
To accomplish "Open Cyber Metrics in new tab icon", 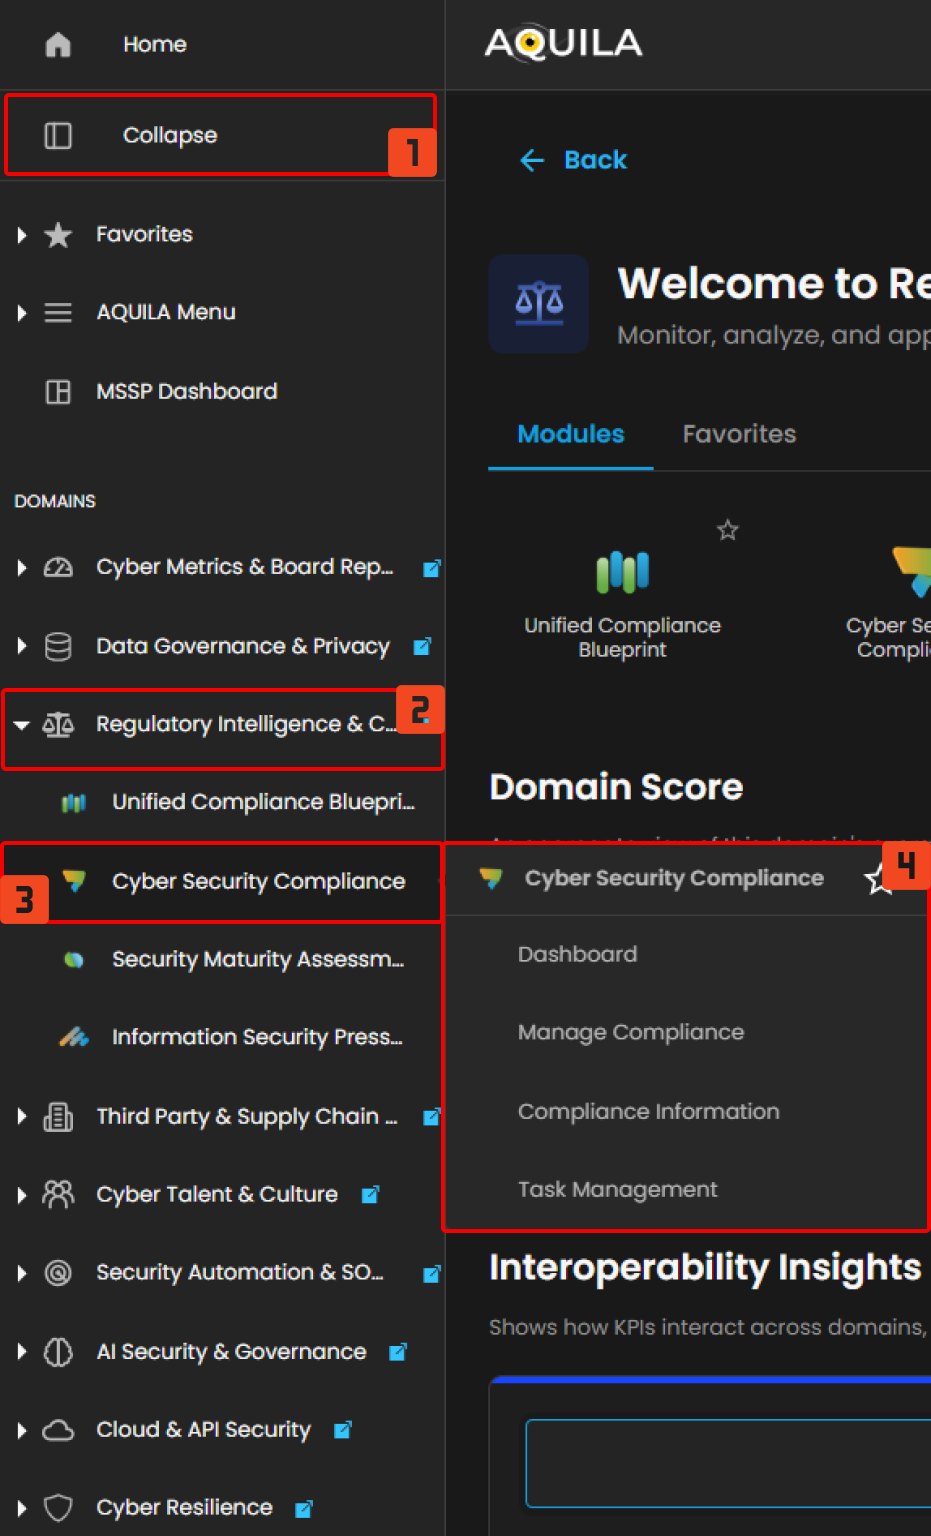I will tap(431, 568).
